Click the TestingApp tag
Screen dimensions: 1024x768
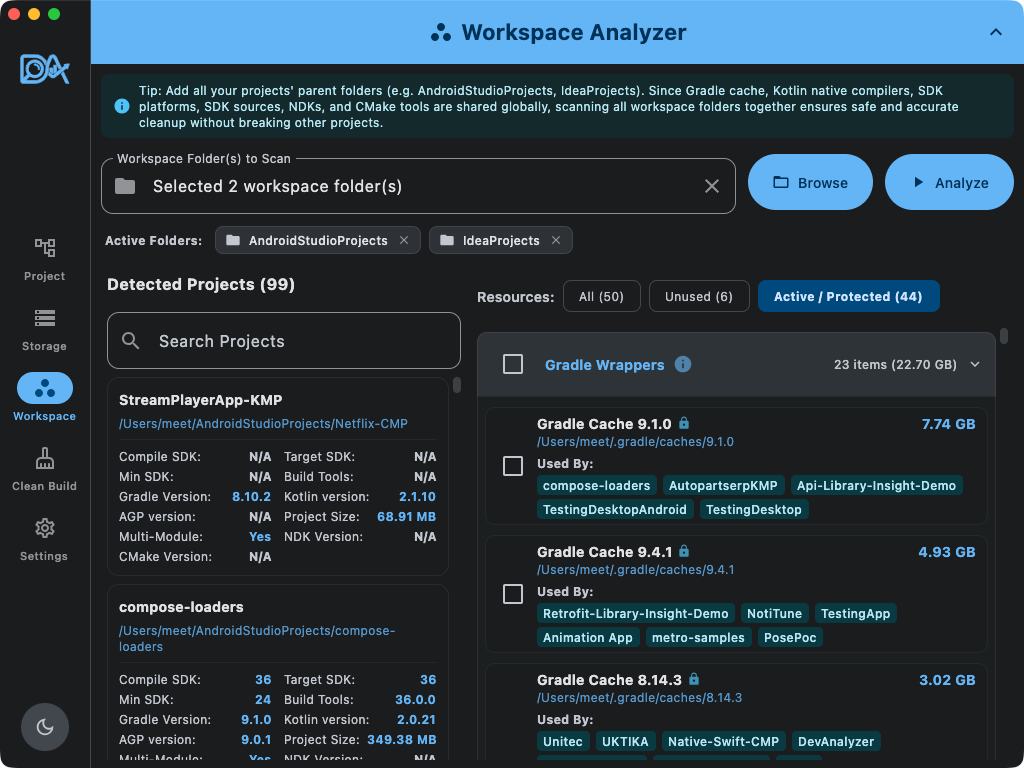(856, 614)
